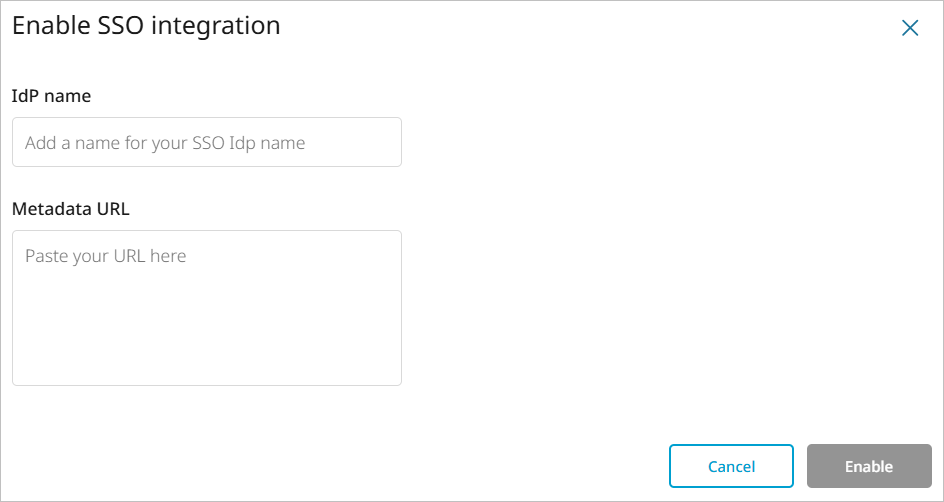
Task: Dismiss the dialog using the Cancel button
Action: (x=731, y=466)
